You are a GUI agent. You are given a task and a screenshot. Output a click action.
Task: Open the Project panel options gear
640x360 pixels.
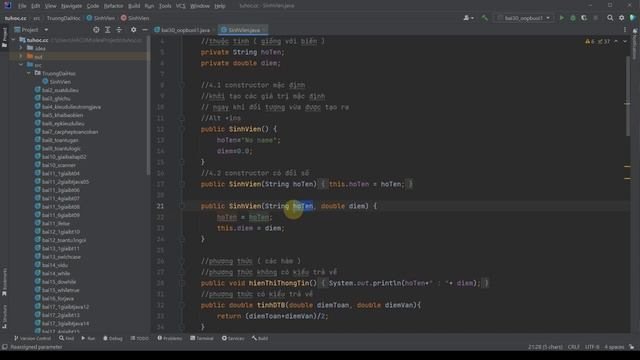click(133, 30)
